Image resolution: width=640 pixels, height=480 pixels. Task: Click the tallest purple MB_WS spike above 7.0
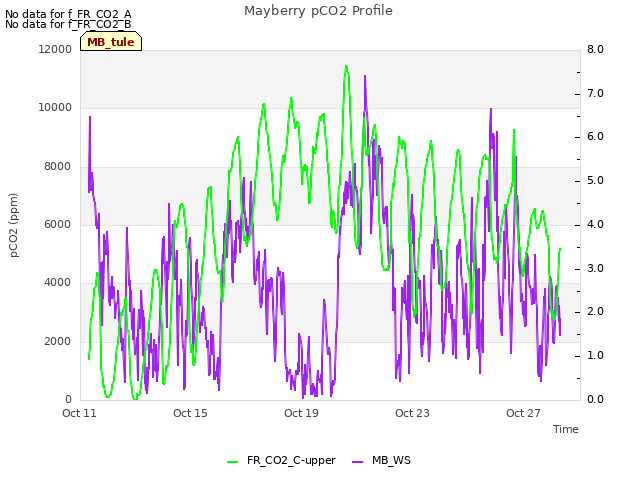coord(365,76)
